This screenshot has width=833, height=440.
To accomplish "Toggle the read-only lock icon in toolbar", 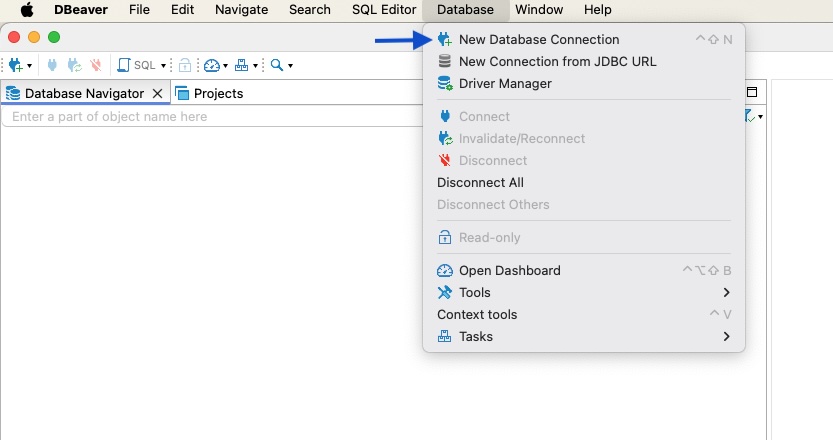I will [184, 65].
